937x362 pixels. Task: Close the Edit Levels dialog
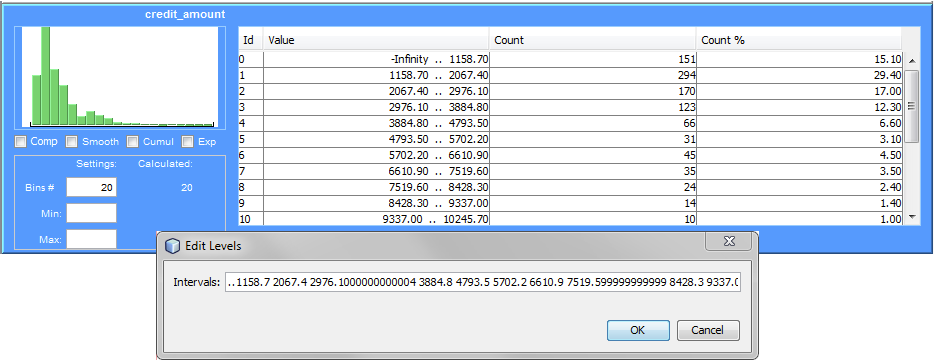pyautogui.click(x=728, y=241)
